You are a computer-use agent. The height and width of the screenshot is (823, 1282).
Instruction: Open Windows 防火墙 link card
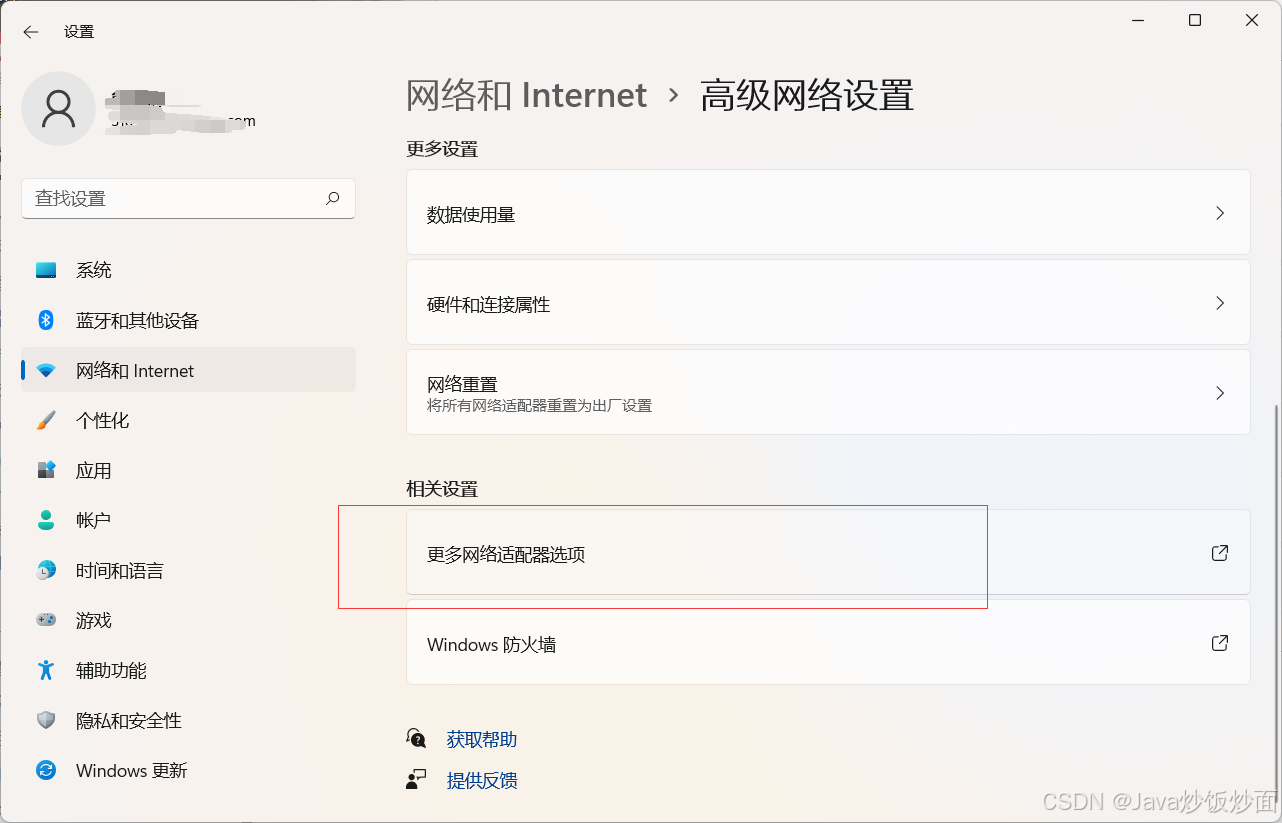(x=828, y=642)
